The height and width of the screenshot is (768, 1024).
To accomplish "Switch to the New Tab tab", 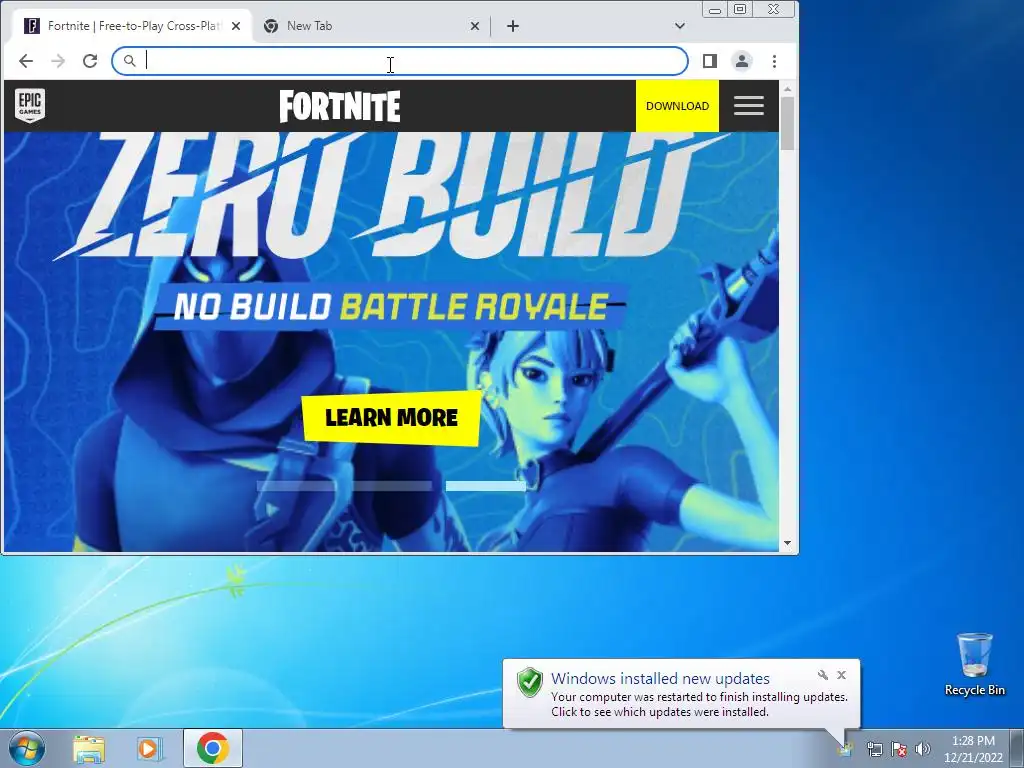I will click(372, 26).
